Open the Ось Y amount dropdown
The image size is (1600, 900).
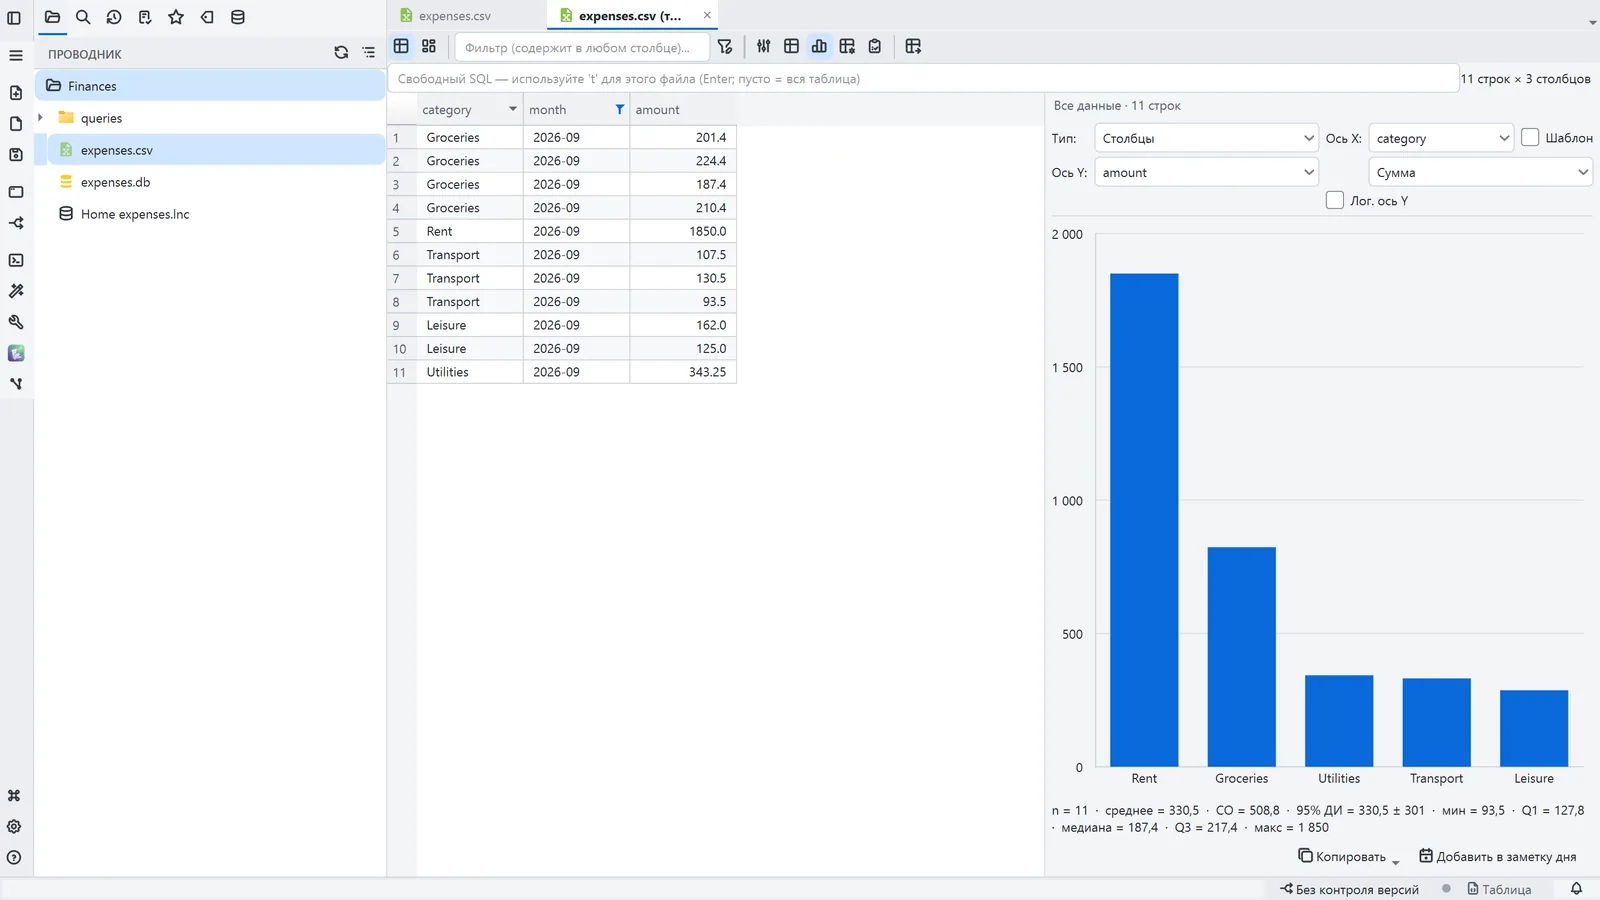click(1207, 173)
